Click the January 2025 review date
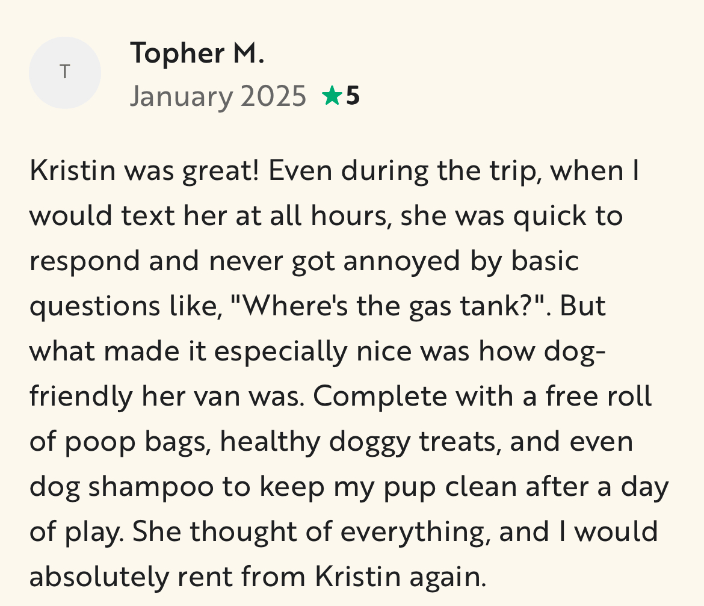Image resolution: width=704 pixels, height=606 pixels. pyautogui.click(x=218, y=97)
